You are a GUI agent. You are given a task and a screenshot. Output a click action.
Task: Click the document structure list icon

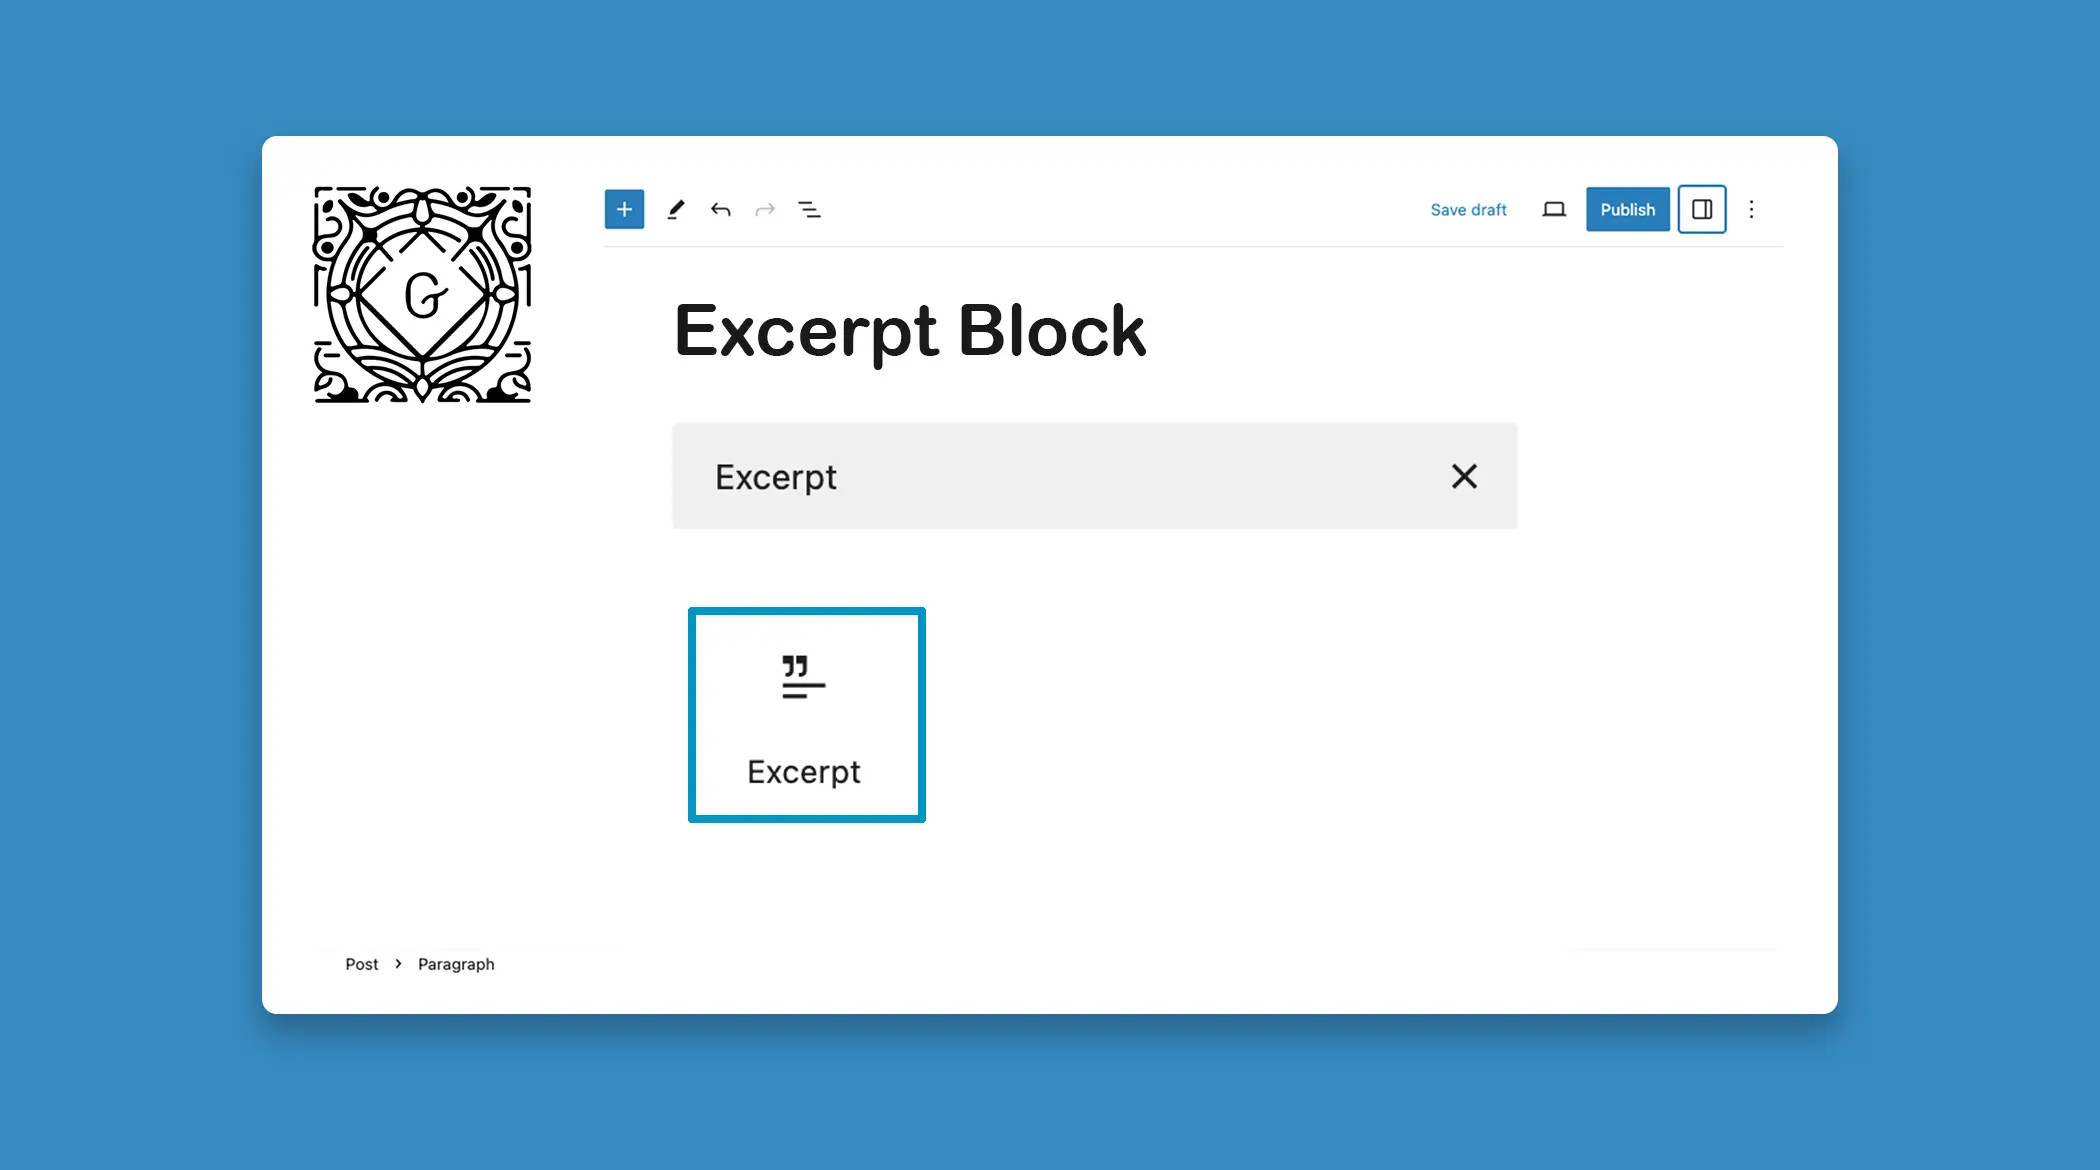[811, 209]
